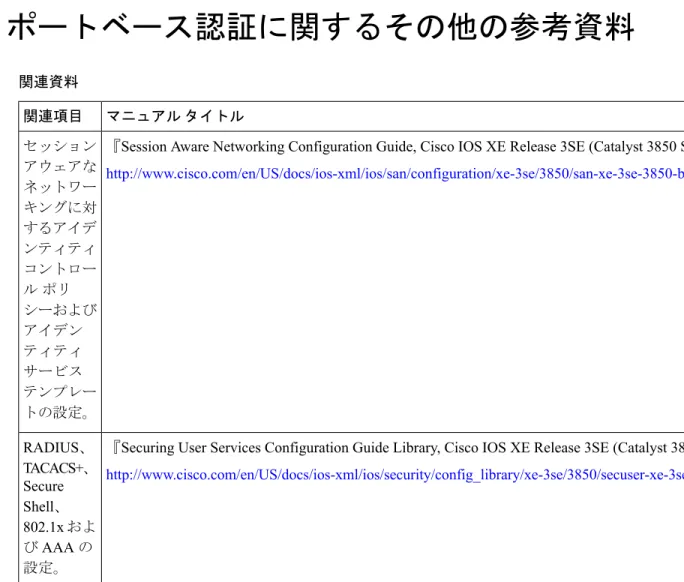Click the RADIUS、TACACS+、Secure Shell topic cell
This screenshot has height=582, width=684.
coord(59,508)
